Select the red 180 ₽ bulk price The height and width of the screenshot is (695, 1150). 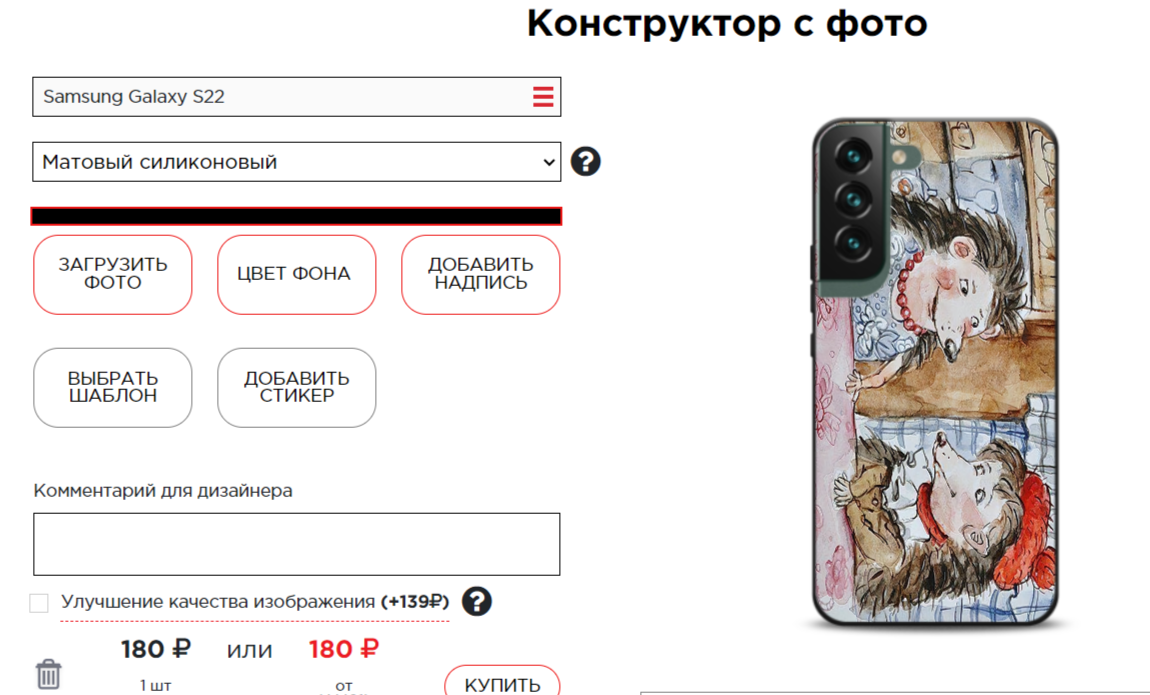coord(343,650)
